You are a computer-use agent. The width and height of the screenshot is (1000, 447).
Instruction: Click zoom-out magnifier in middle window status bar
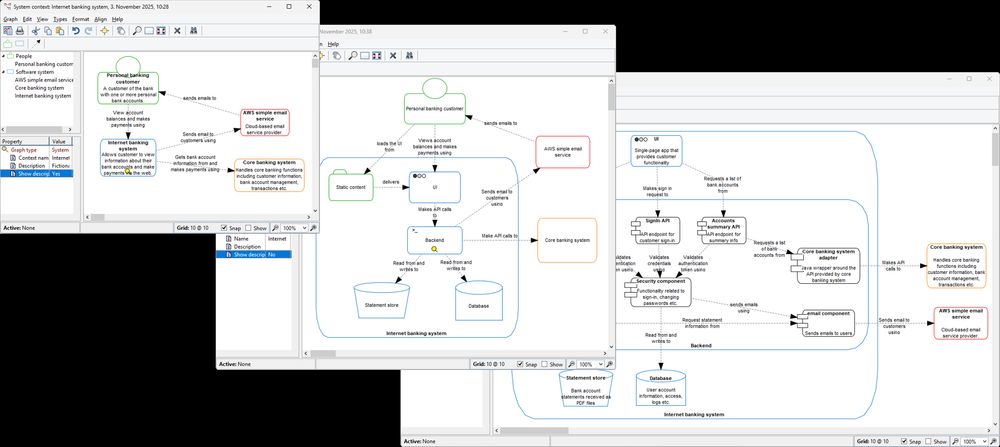tap(571, 364)
